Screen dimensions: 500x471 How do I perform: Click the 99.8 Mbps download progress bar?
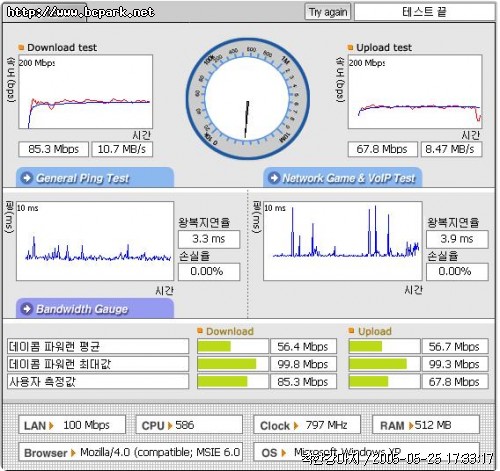click(233, 364)
